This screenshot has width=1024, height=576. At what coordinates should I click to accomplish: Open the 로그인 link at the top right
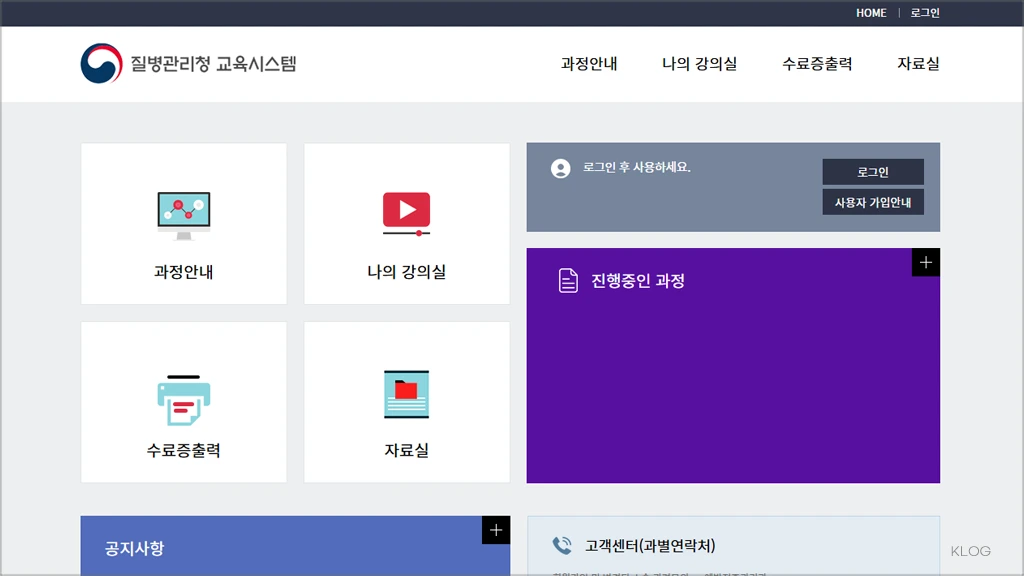[x=921, y=12]
